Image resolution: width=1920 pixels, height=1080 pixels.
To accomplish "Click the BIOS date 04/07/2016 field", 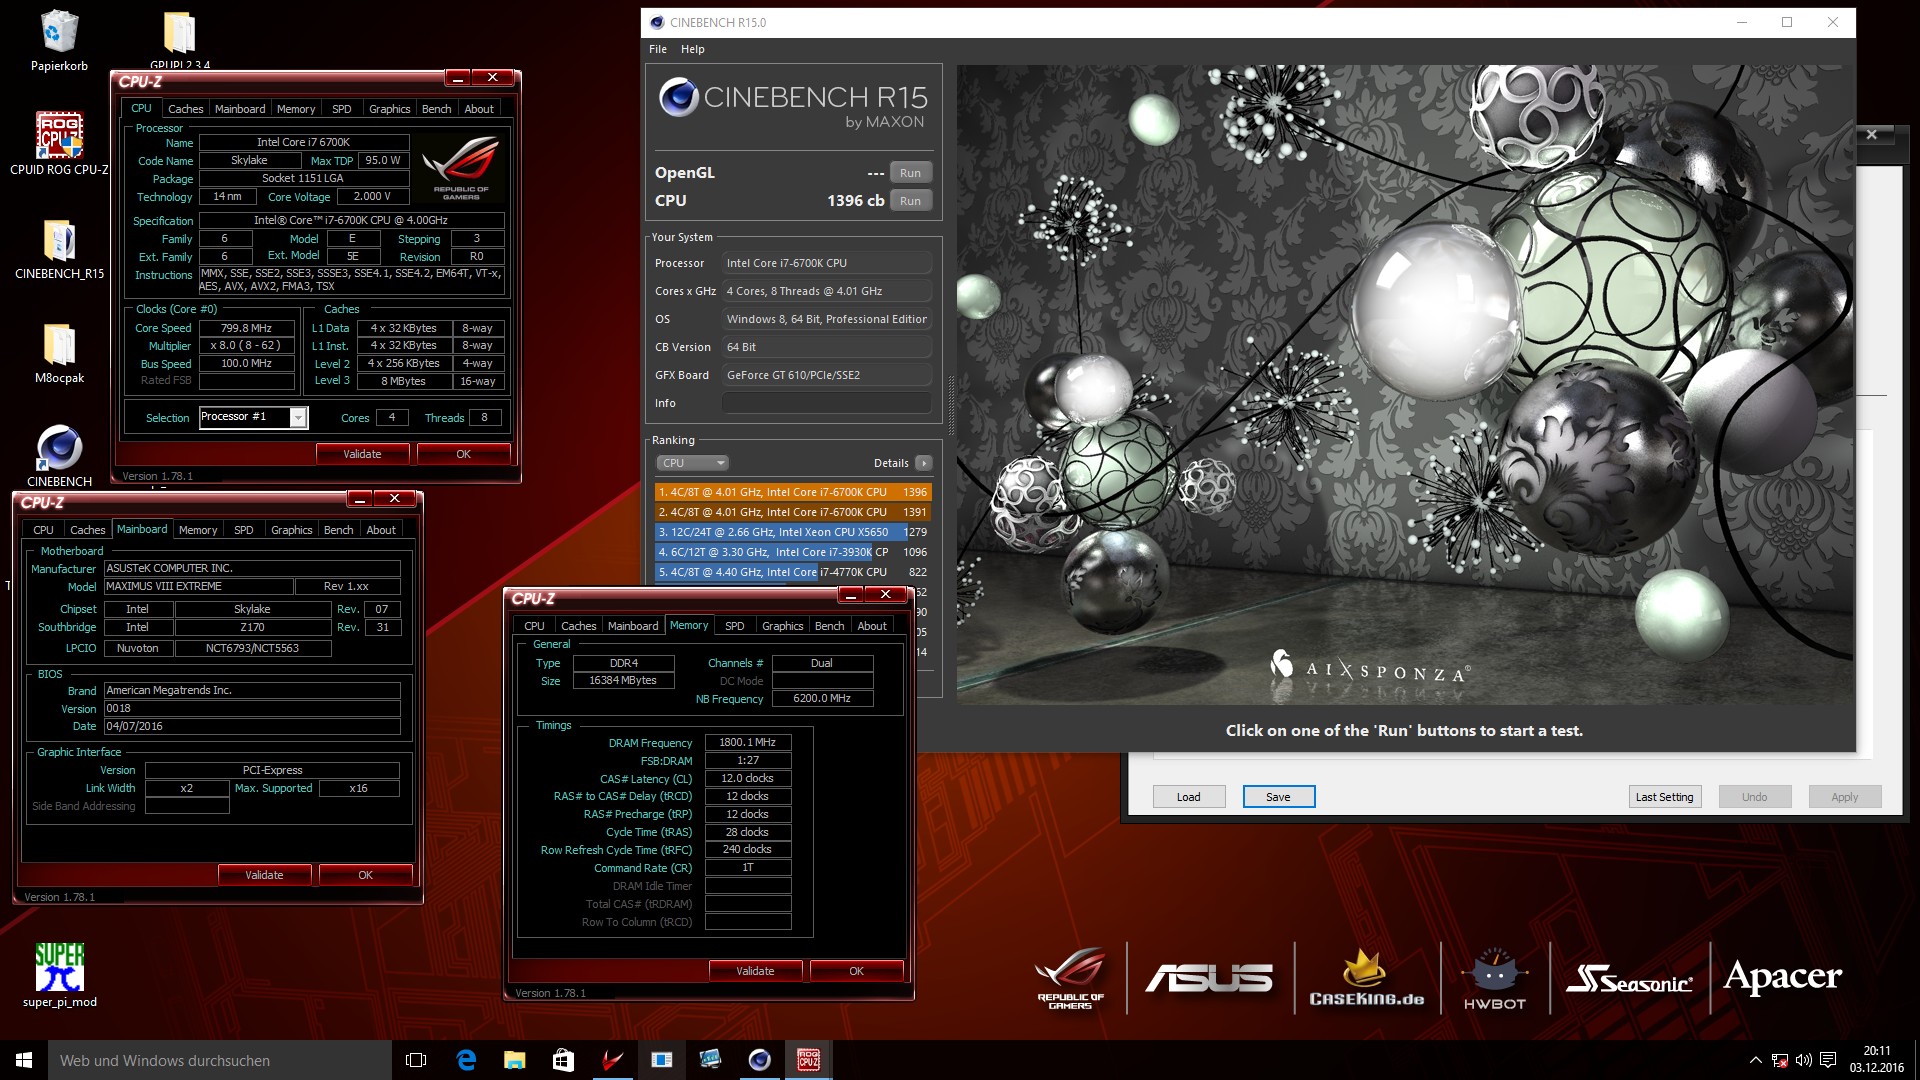I will [252, 727].
